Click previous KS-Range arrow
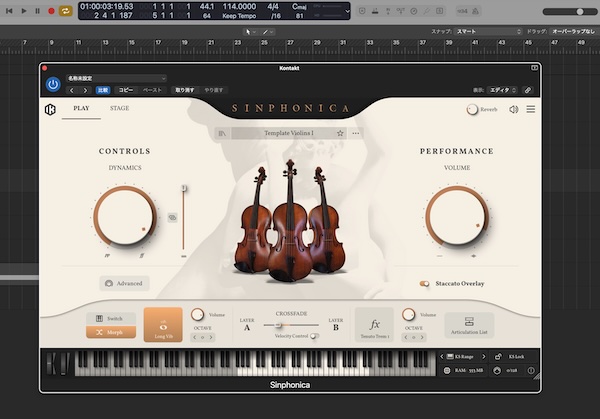Screen dimensions: 600x419 (442, 357)
